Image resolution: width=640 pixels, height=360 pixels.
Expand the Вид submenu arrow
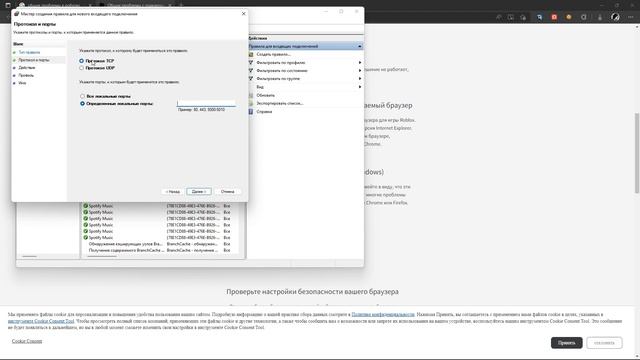pos(360,87)
